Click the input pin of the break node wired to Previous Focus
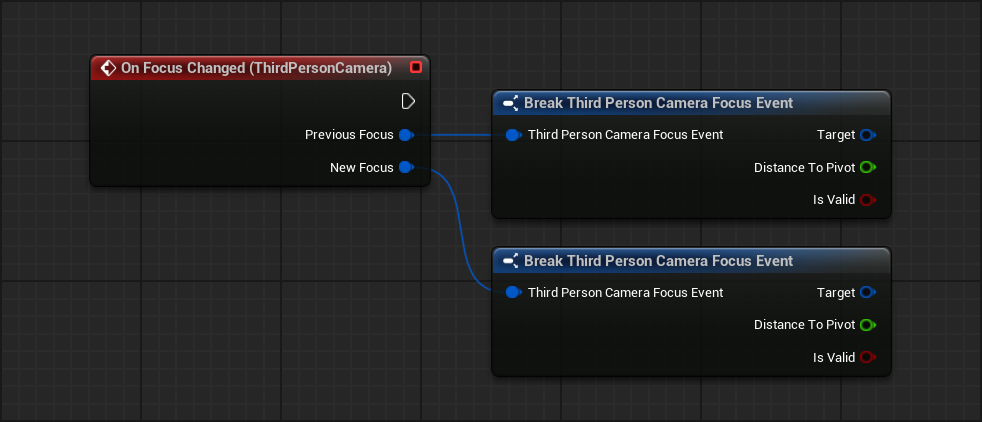This screenshot has width=982, height=422. coord(513,135)
